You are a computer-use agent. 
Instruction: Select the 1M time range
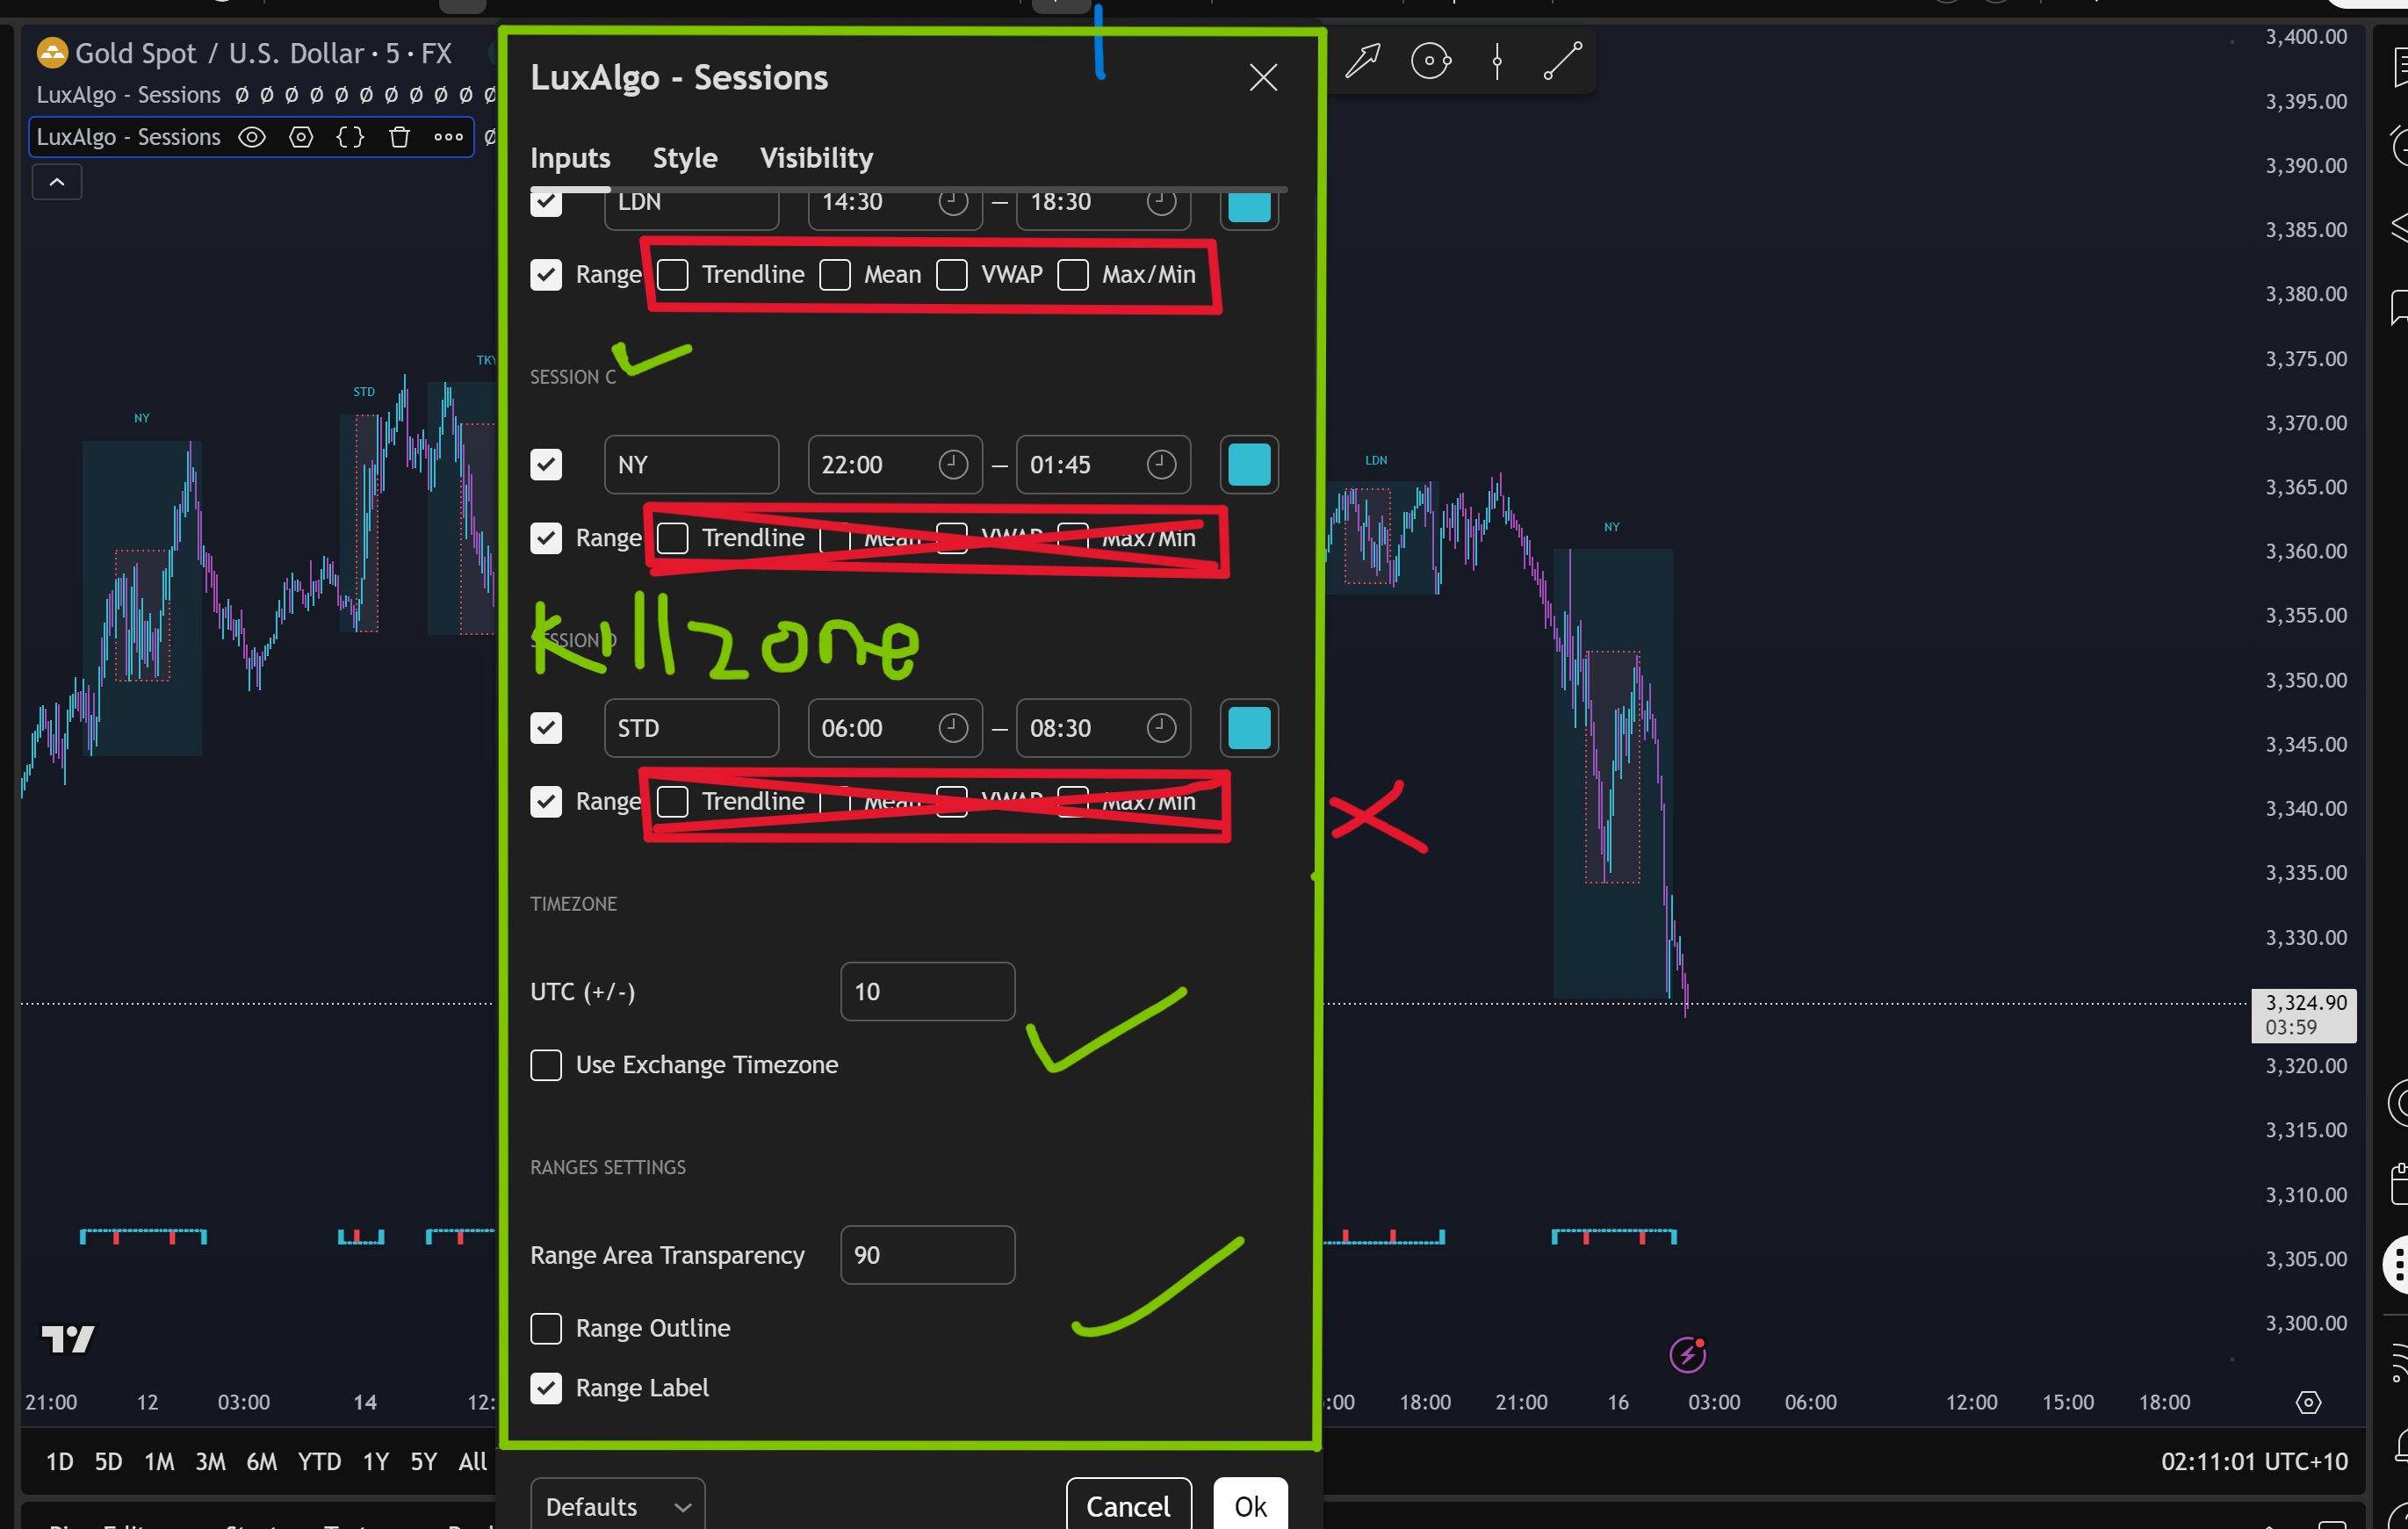click(x=159, y=1462)
